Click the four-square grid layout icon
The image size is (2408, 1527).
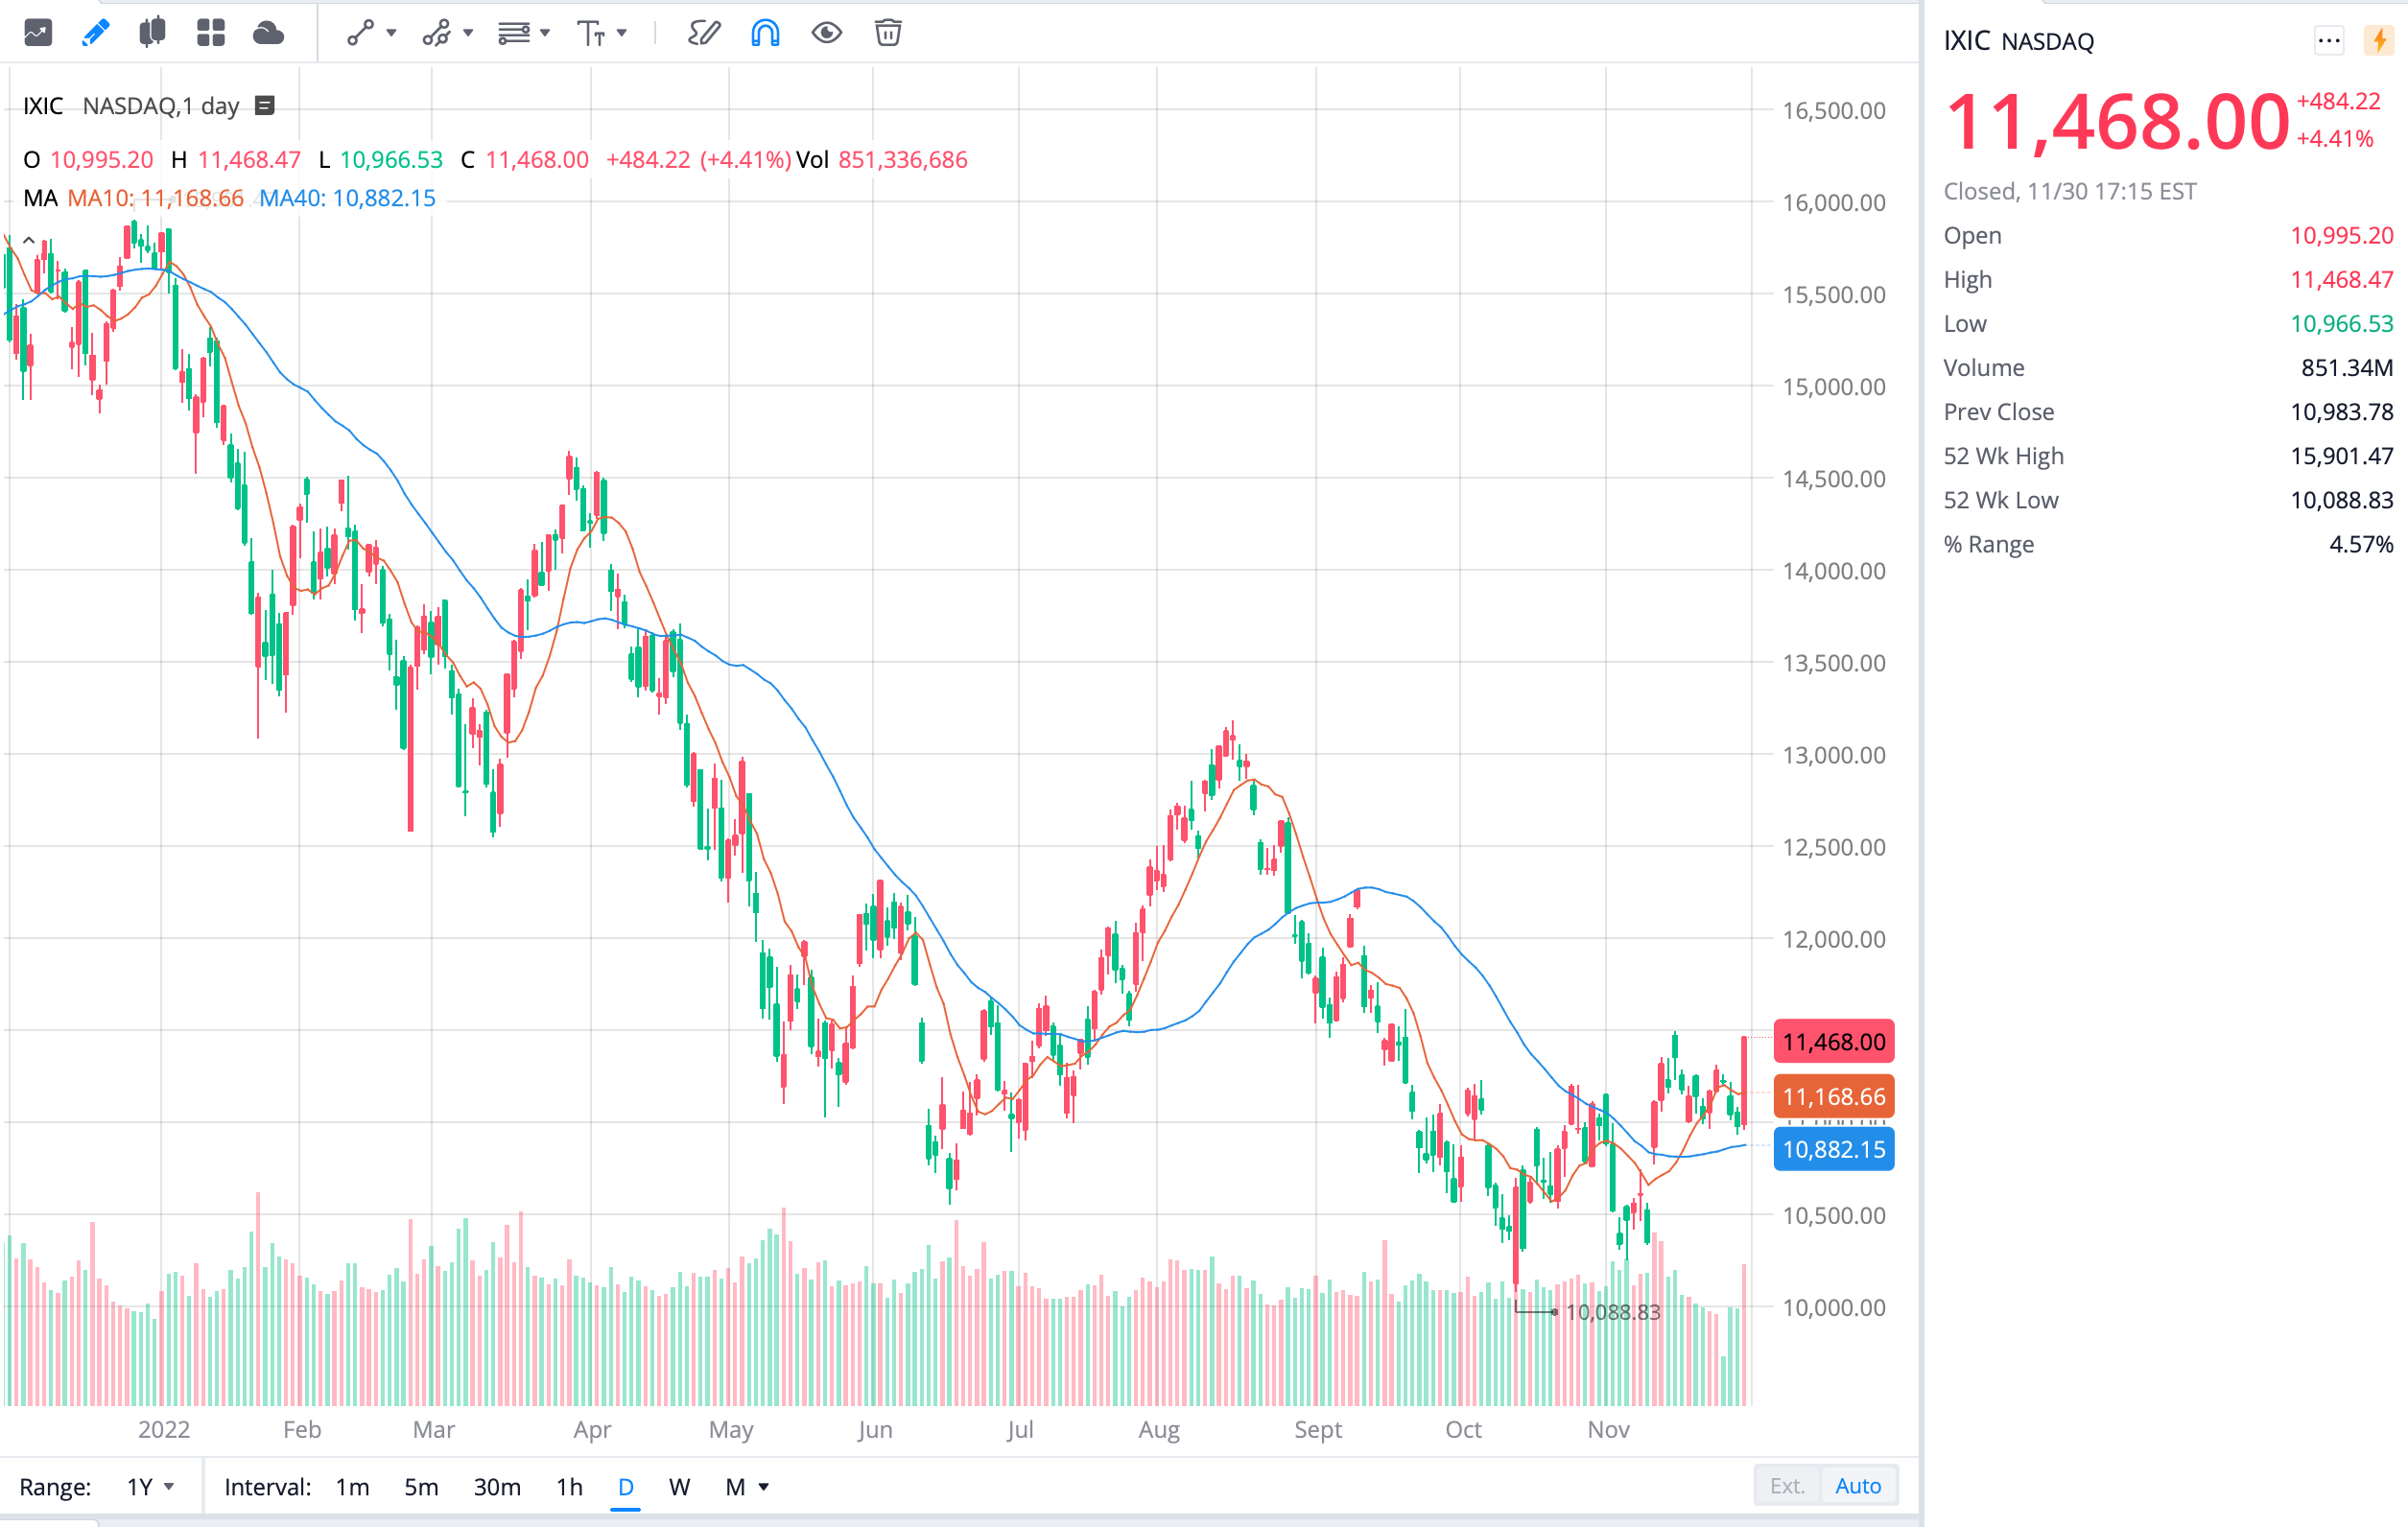tap(210, 33)
